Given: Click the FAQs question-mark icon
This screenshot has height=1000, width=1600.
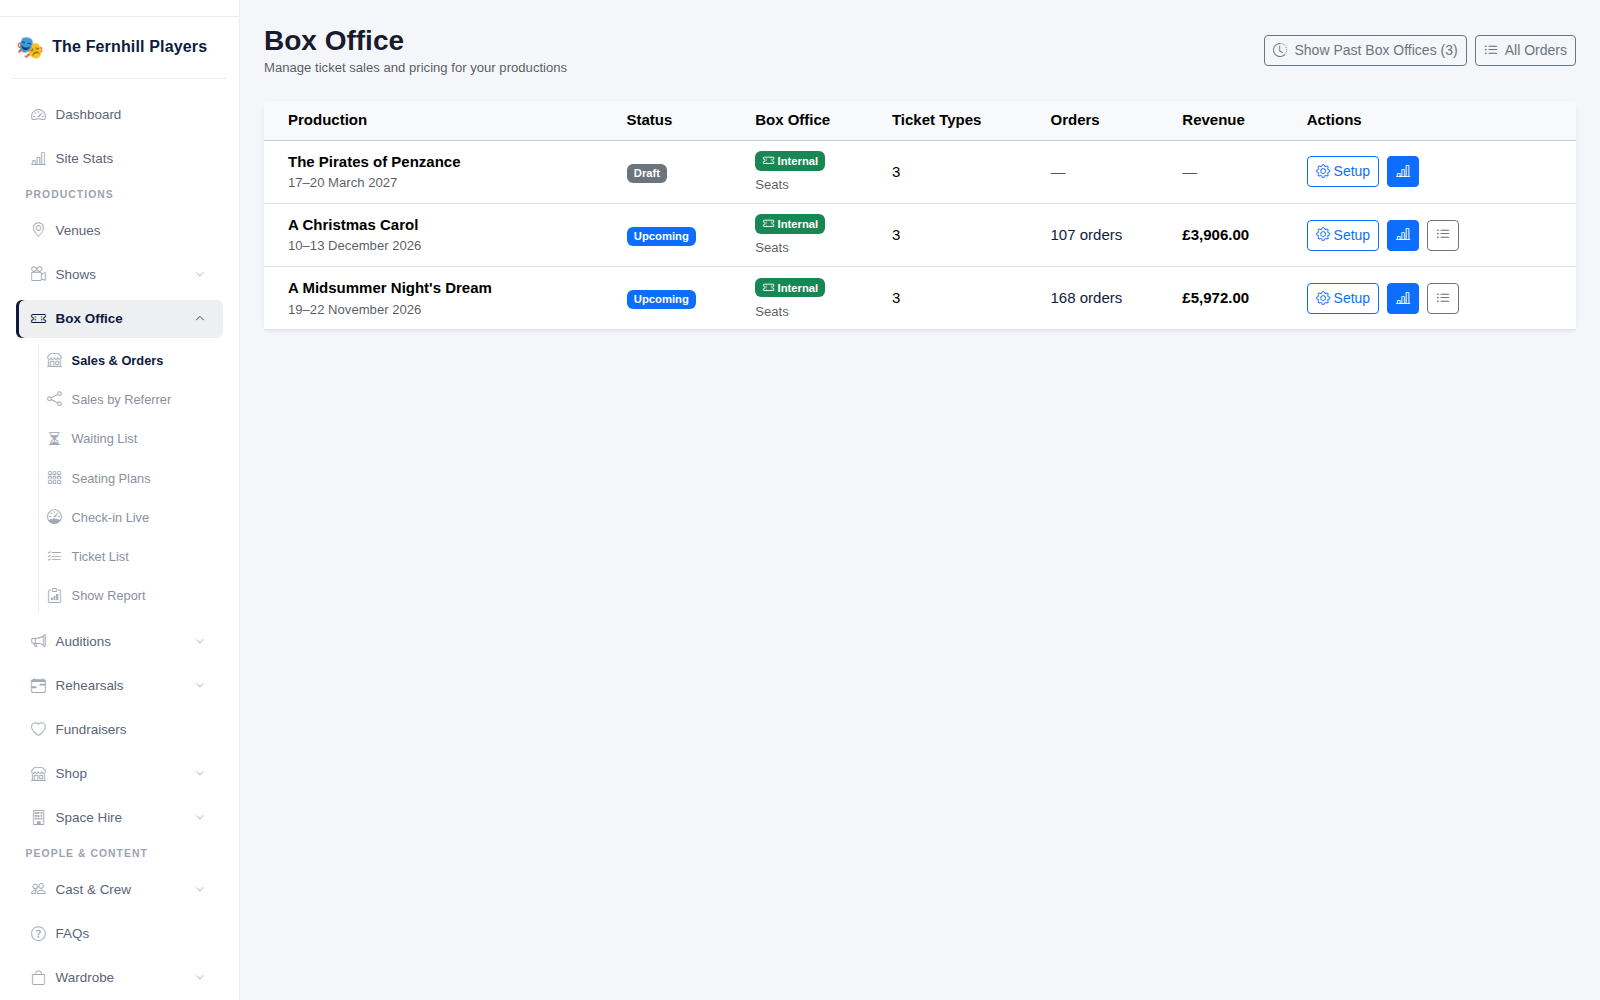Looking at the screenshot, I should tap(38, 934).
